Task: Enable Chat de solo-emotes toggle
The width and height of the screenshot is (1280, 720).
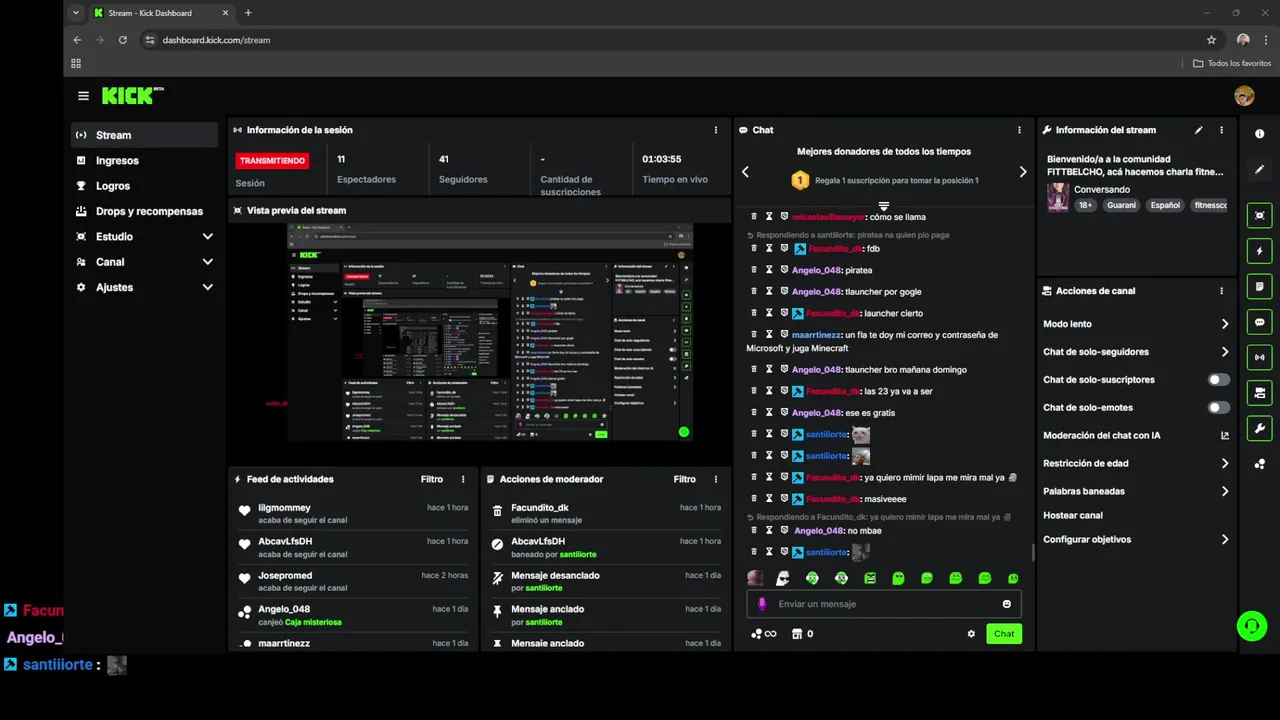Action: coord(1218,407)
